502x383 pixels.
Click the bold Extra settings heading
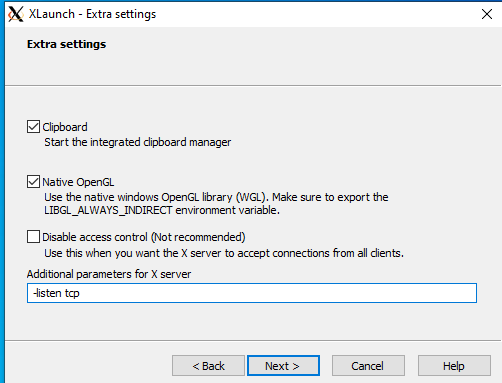click(x=66, y=44)
